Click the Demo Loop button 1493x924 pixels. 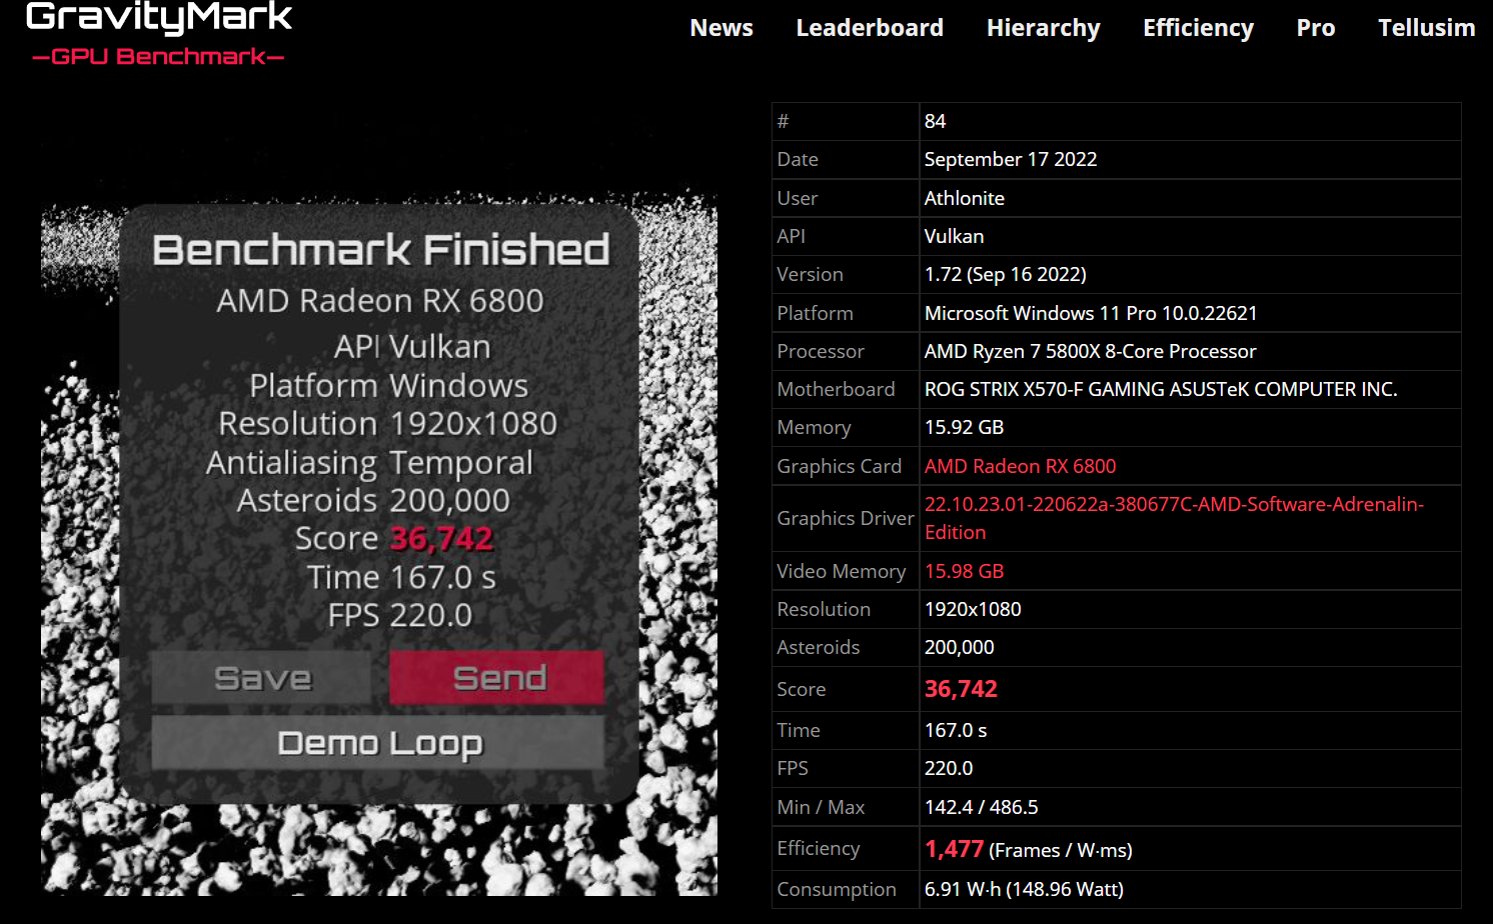click(x=379, y=743)
